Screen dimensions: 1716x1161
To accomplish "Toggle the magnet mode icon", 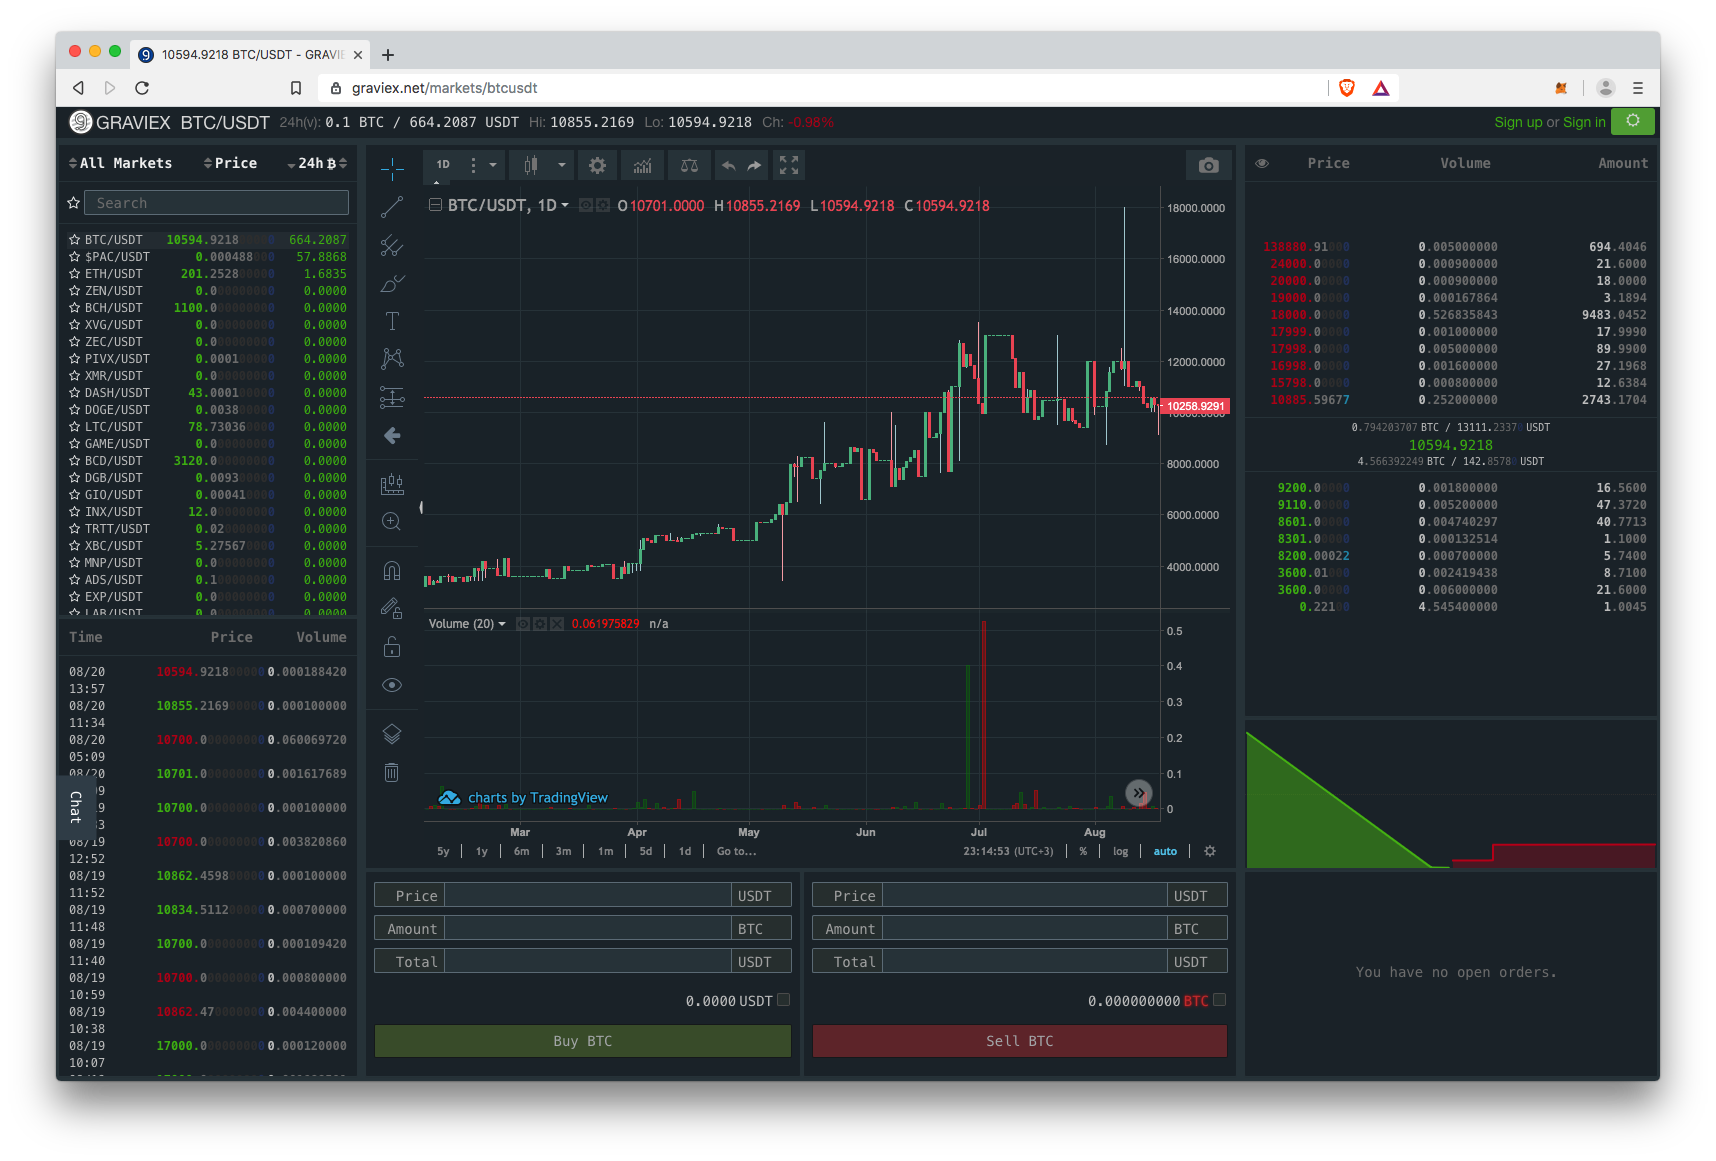I will (x=392, y=570).
